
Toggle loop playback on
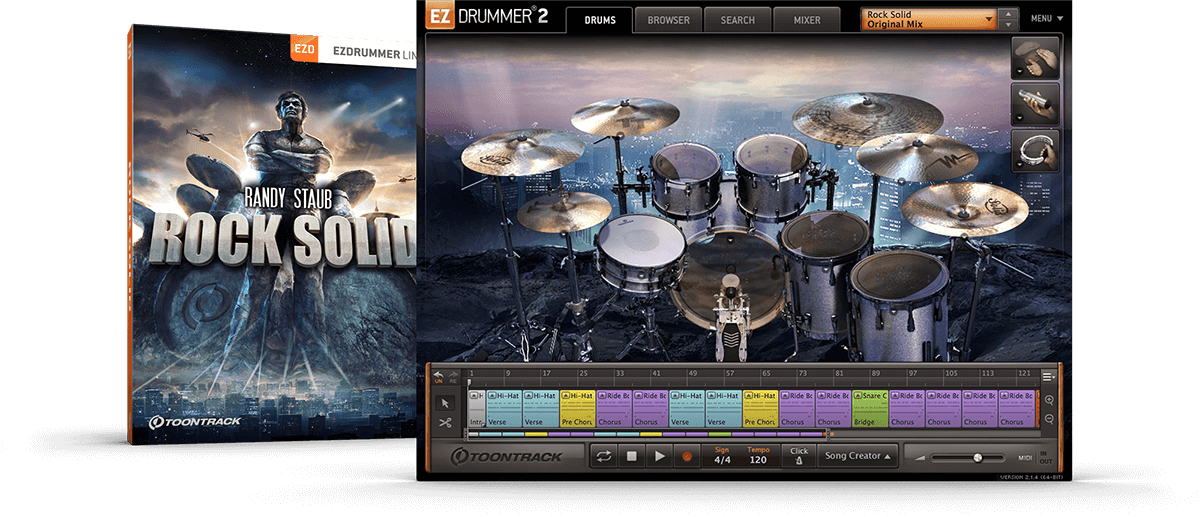click(603, 456)
